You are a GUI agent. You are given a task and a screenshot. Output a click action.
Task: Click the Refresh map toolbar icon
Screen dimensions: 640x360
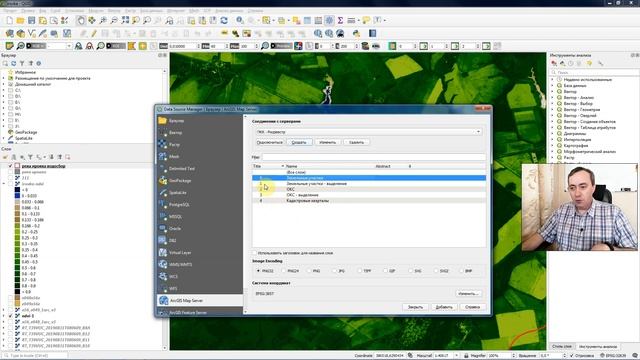click(x=224, y=20)
